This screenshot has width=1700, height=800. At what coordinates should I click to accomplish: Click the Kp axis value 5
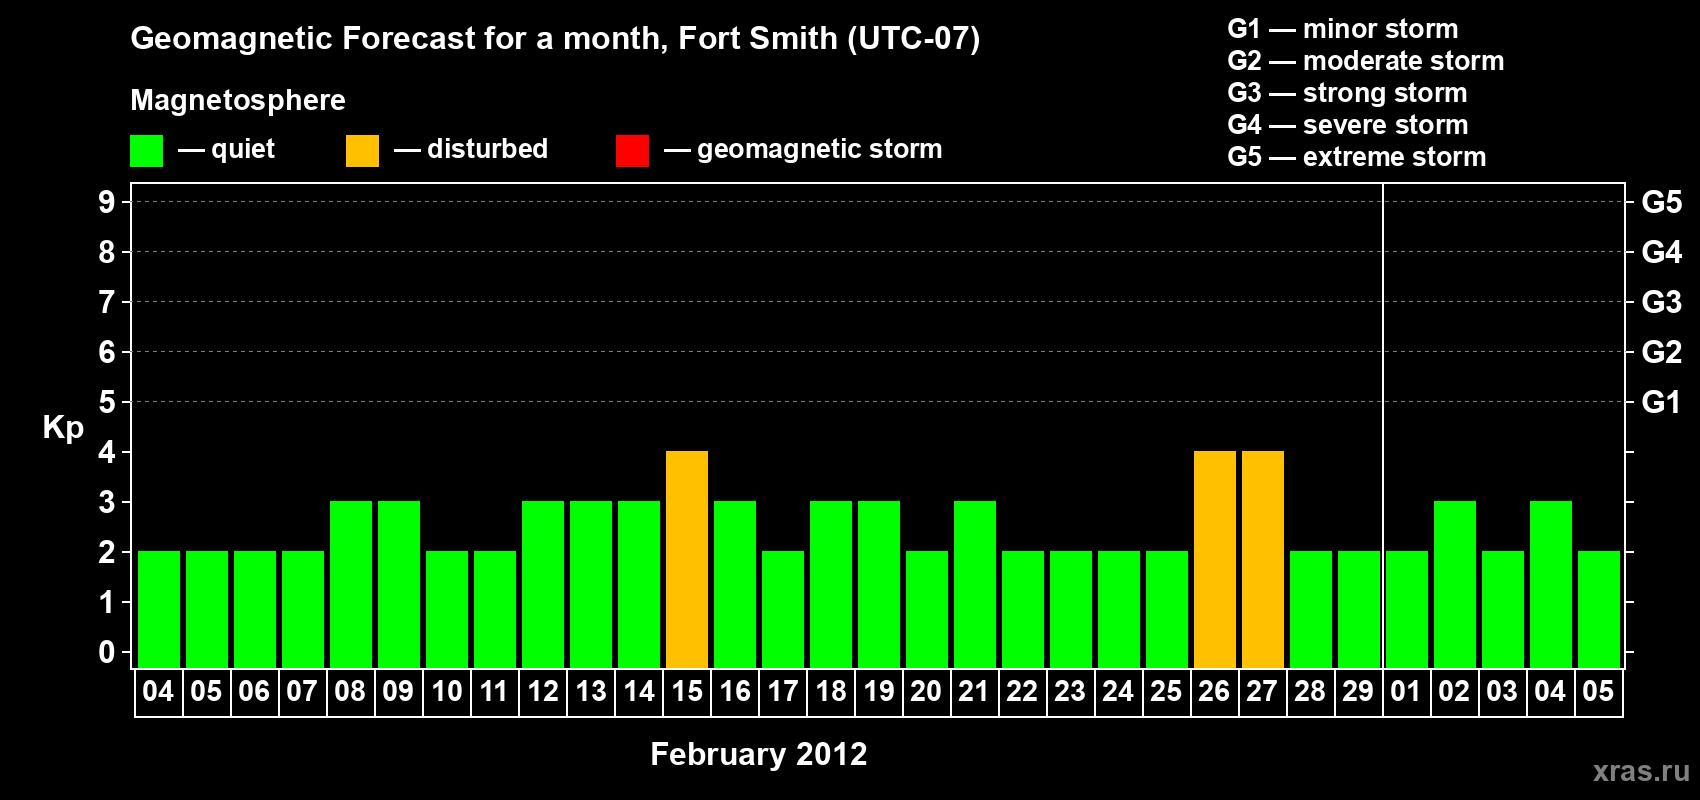[x=107, y=402]
